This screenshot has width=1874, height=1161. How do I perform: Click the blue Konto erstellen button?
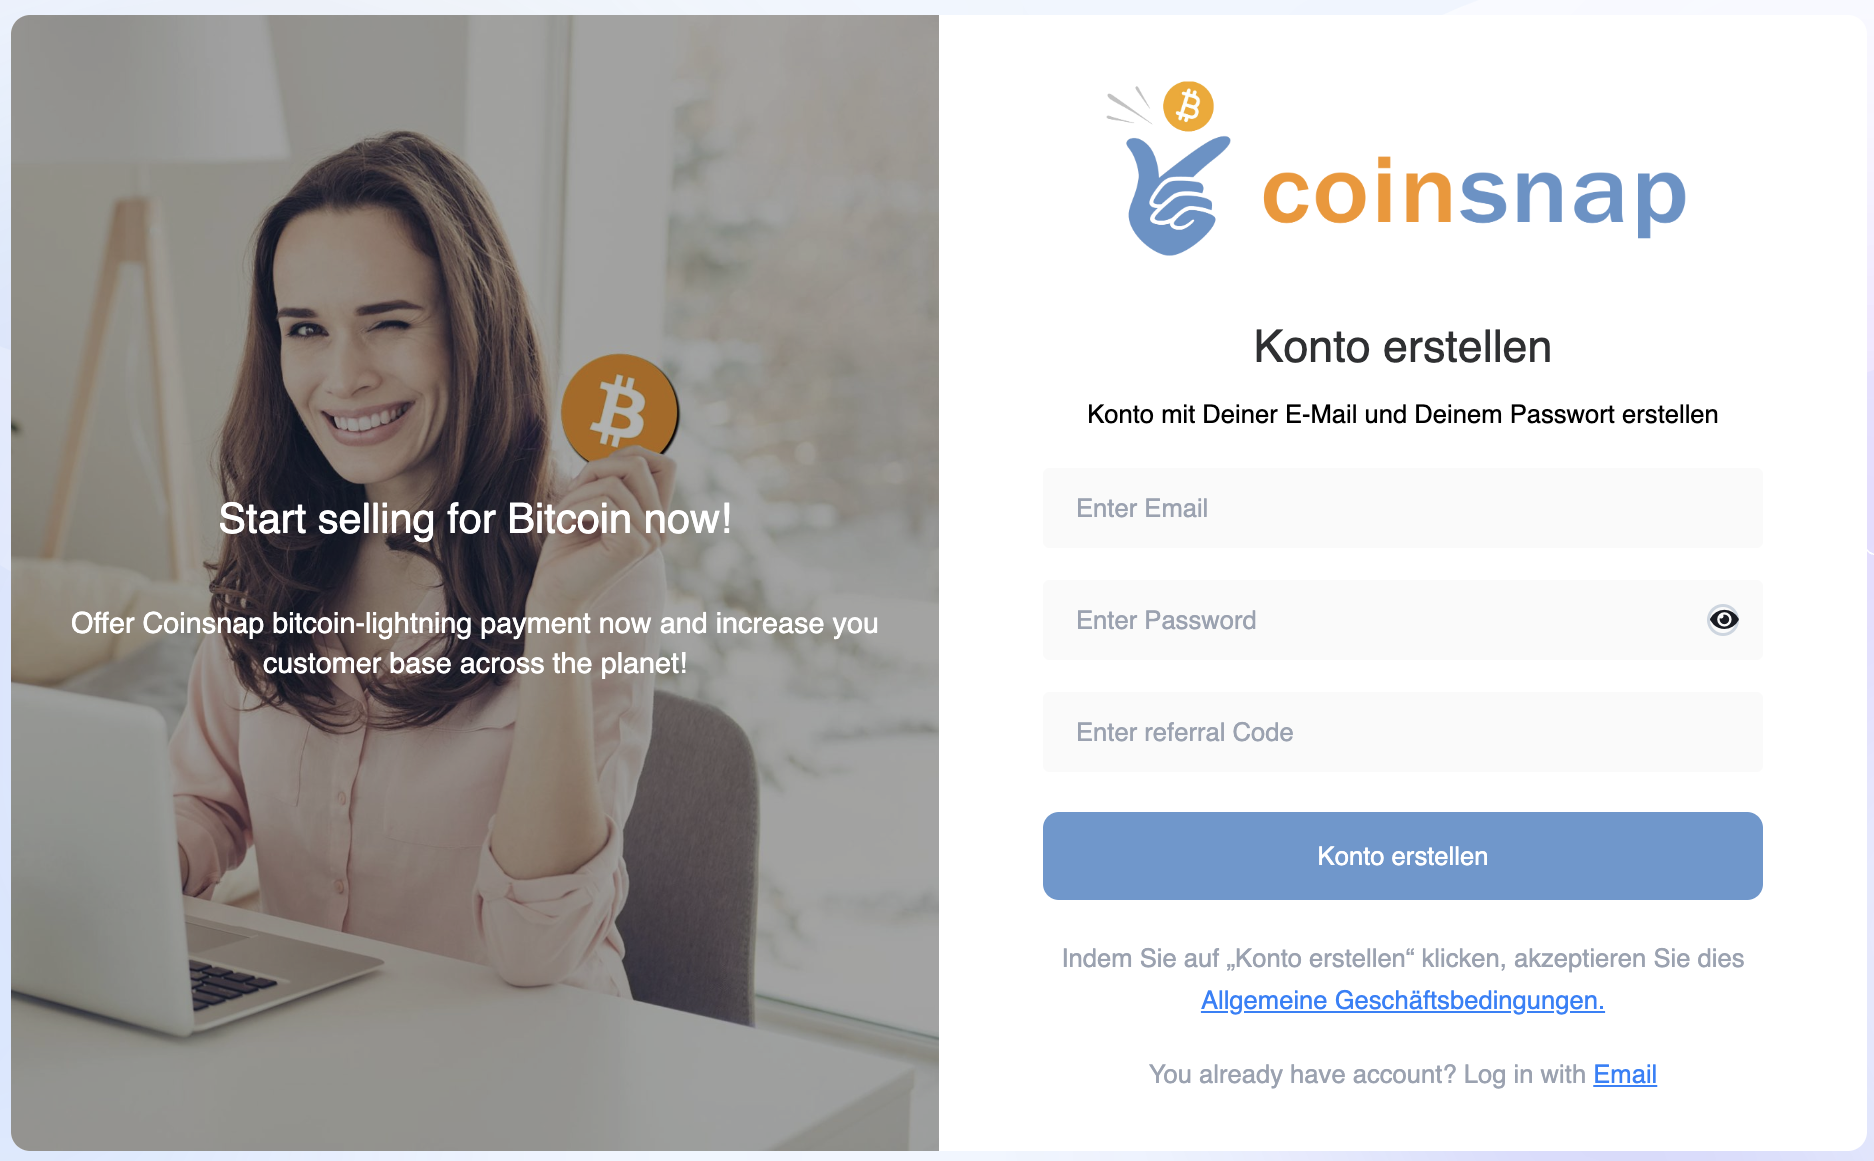point(1402,856)
